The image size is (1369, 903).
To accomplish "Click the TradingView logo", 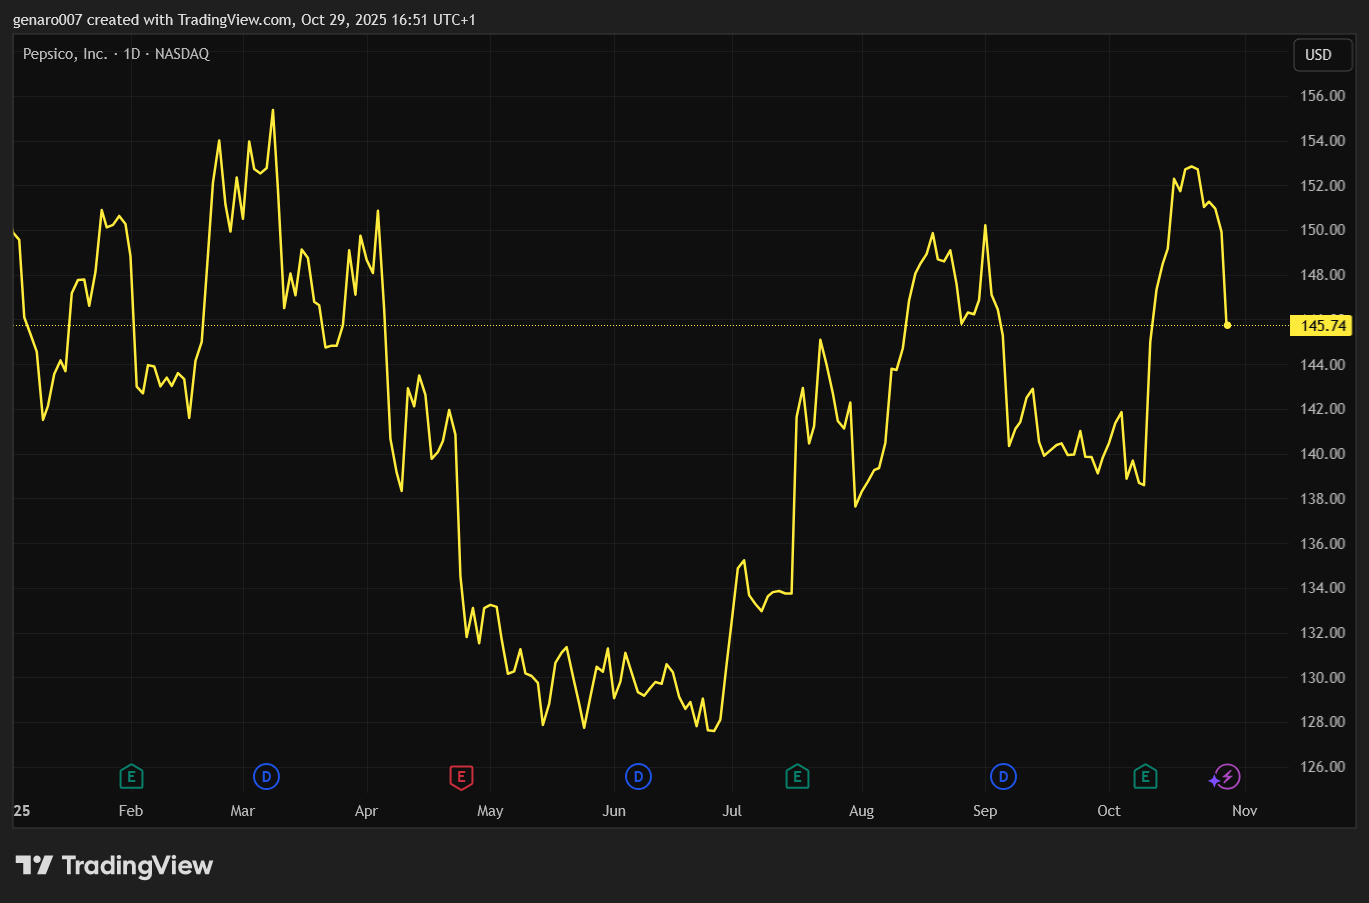I will (114, 865).
